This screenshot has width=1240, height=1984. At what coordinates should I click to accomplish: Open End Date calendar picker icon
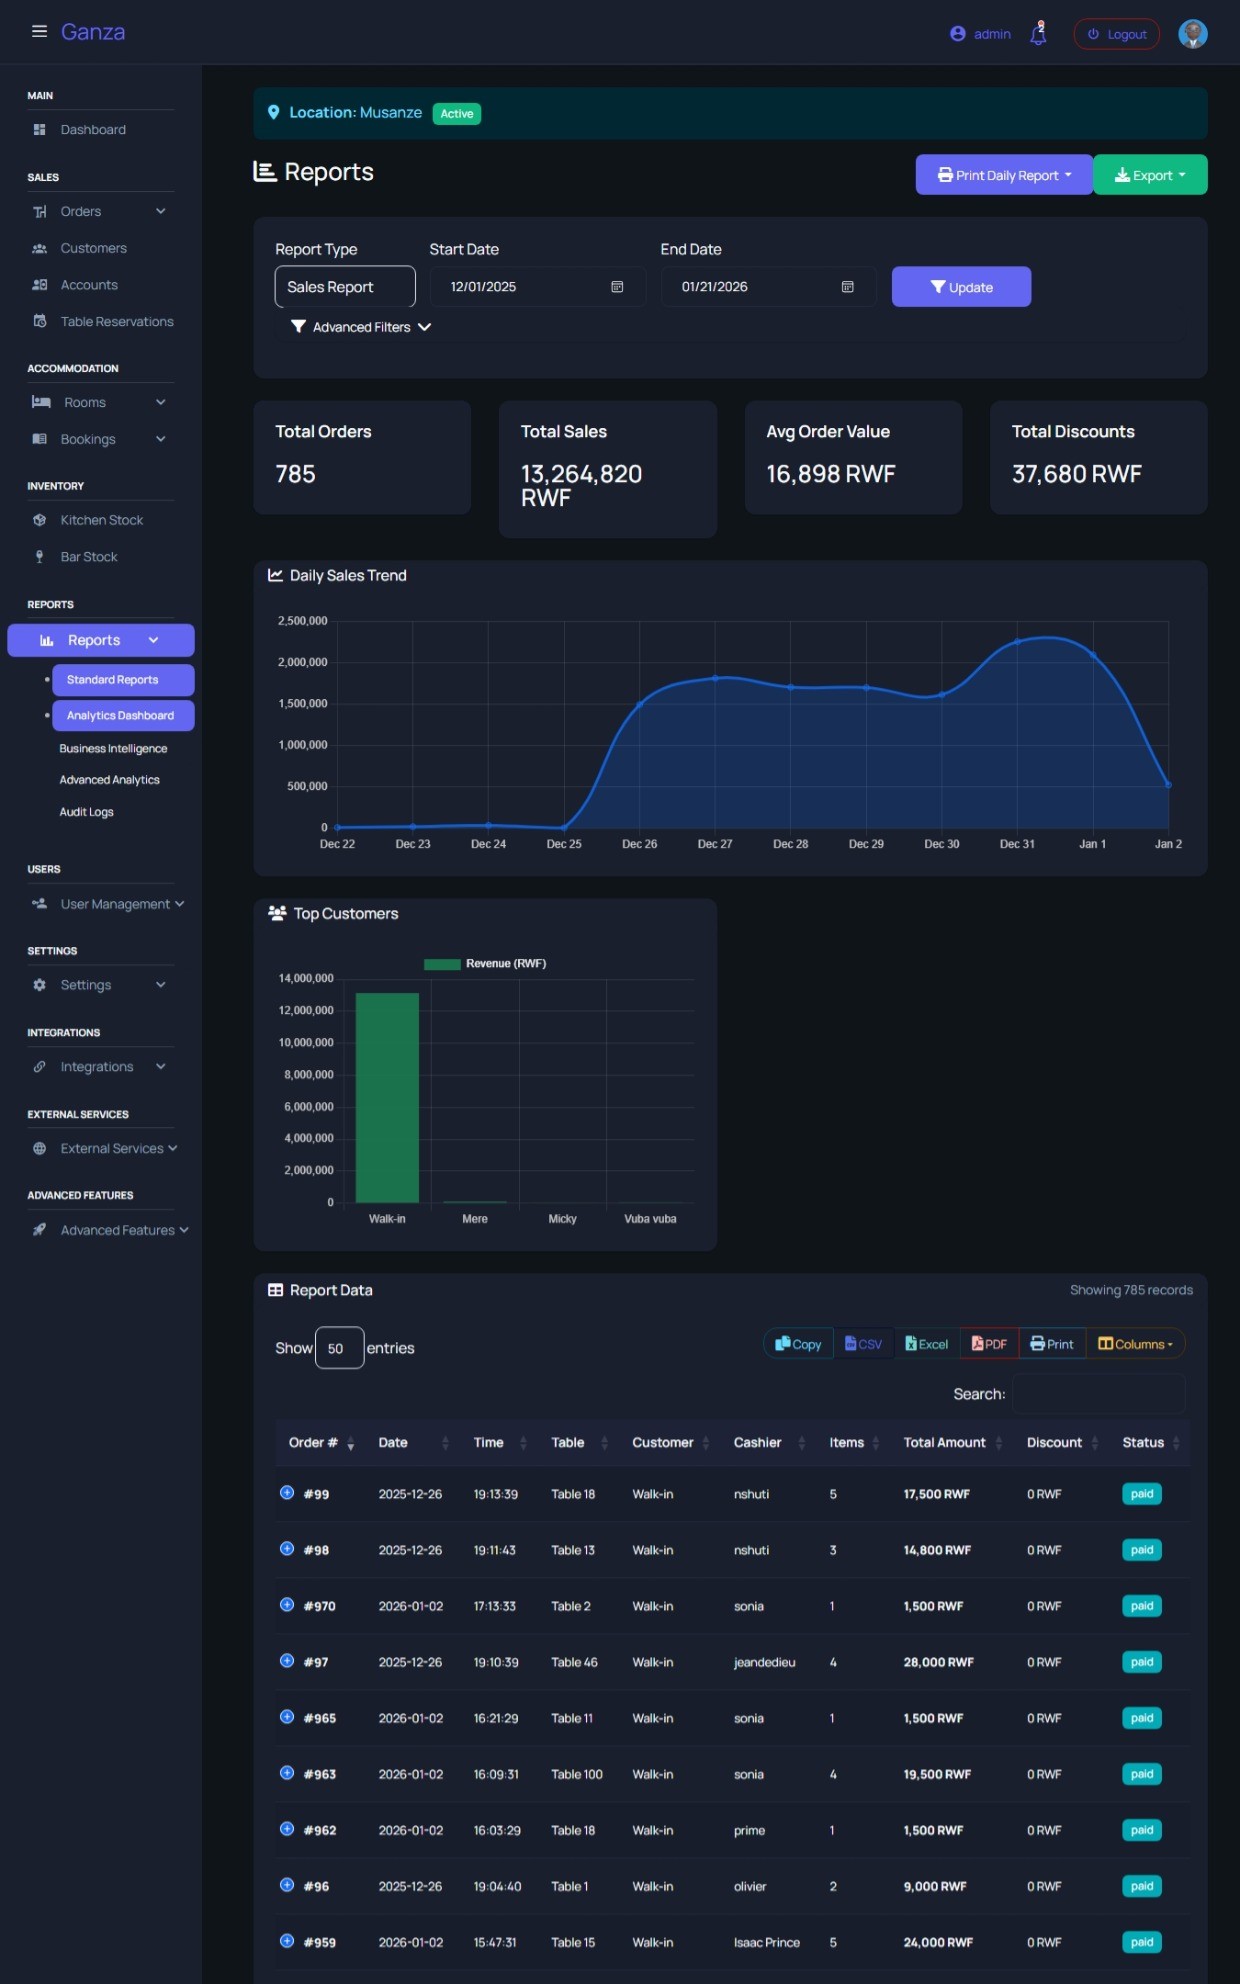click(x=847, y=287)
